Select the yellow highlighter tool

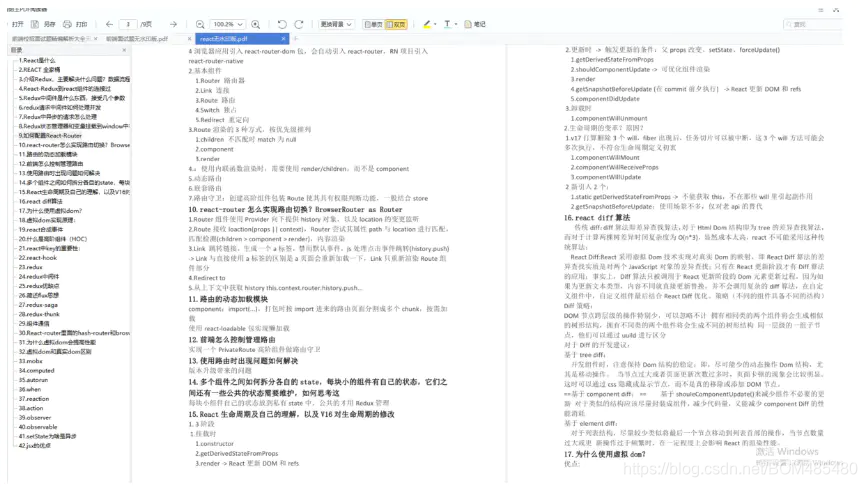427,24
